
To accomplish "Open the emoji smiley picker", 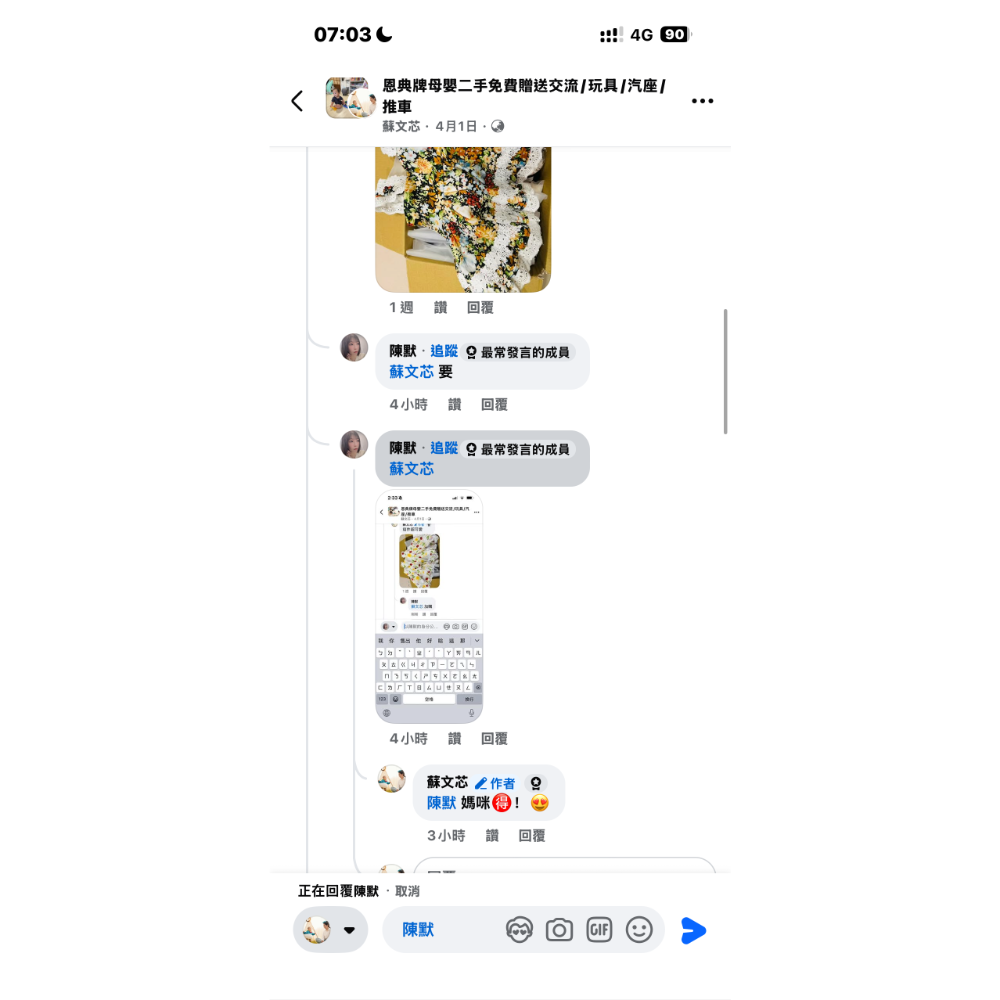I will point(639,930).
